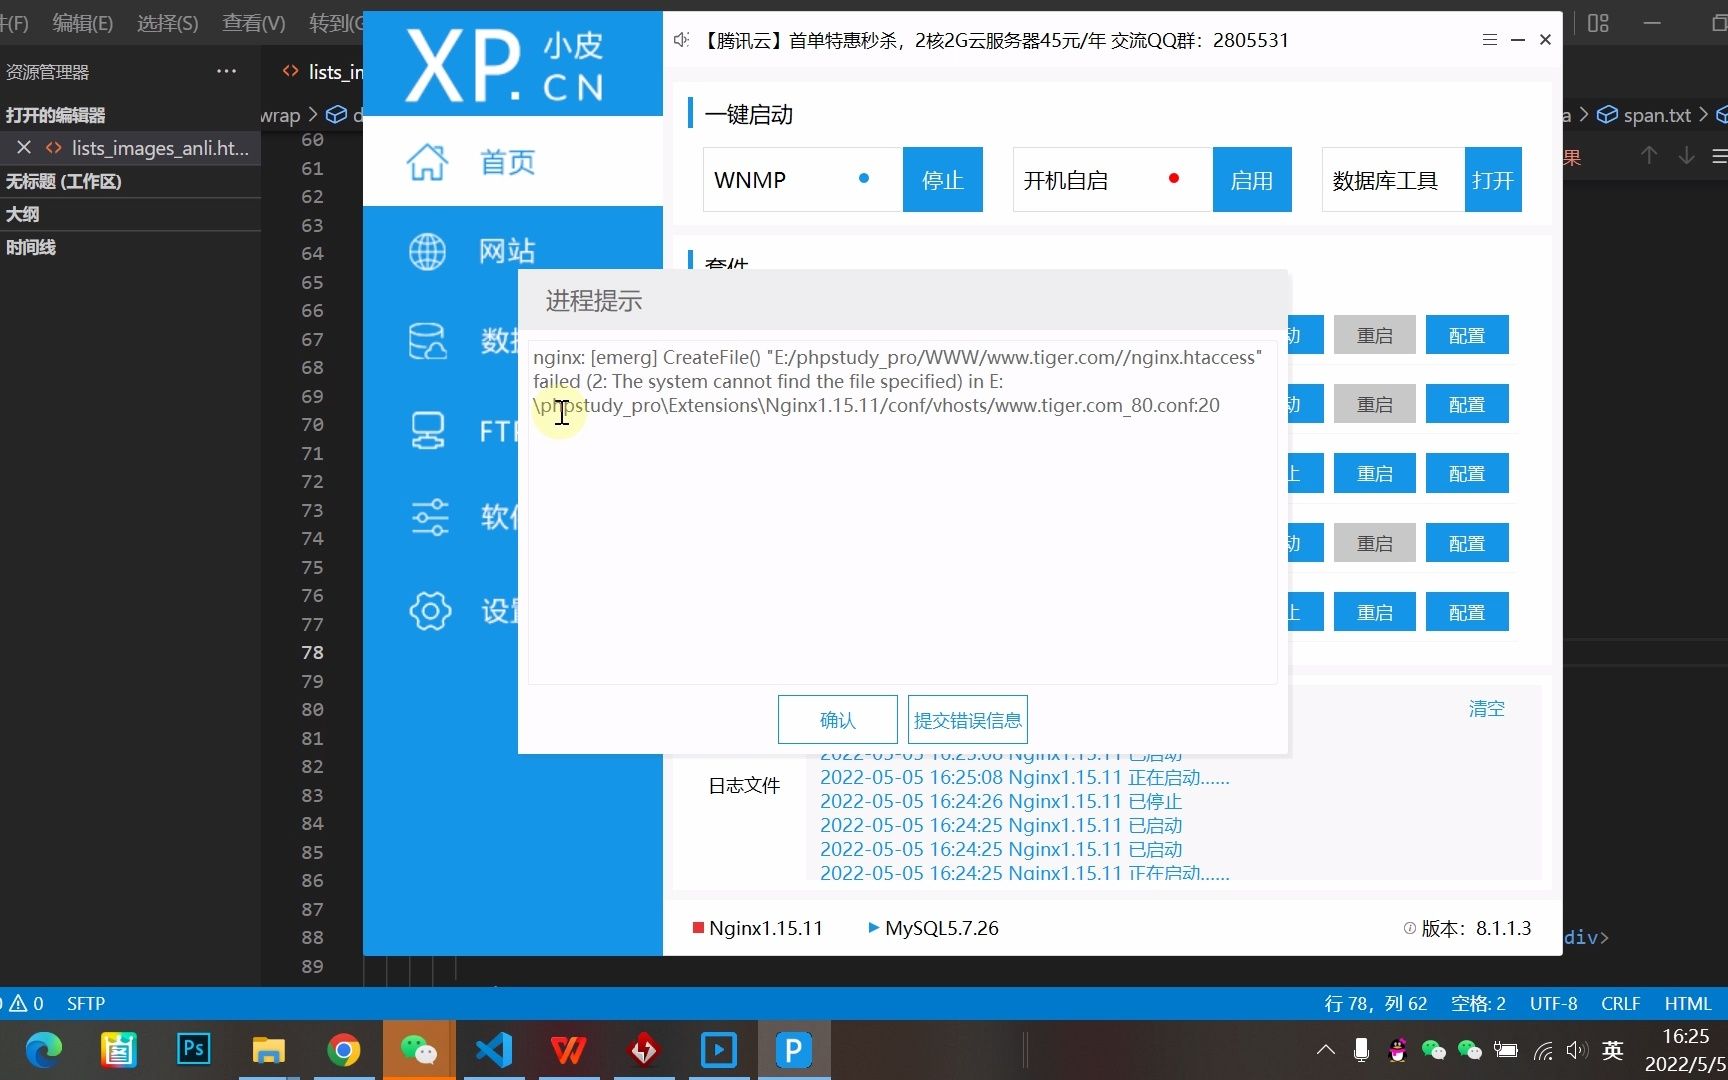Click the wrap breadcrumb item
The height and width of the screenshot is (1080, 1728).
281,115
